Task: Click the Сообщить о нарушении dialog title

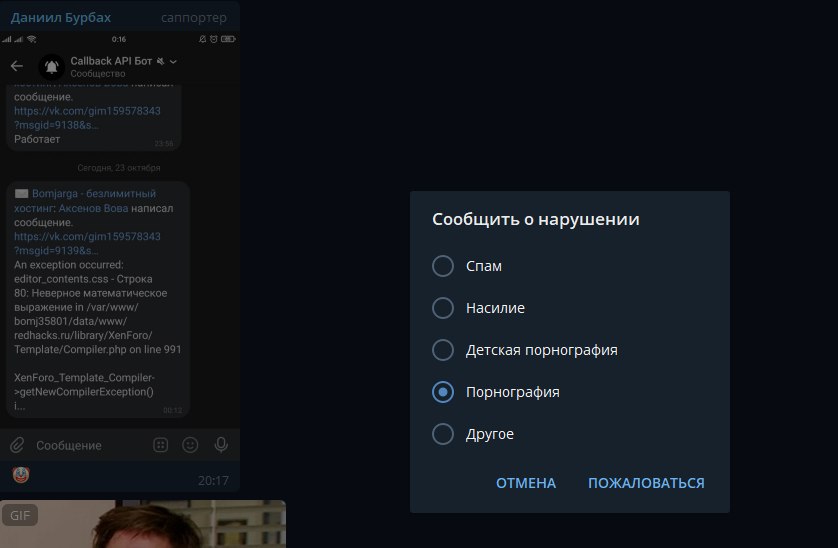Action: point(536,219)
